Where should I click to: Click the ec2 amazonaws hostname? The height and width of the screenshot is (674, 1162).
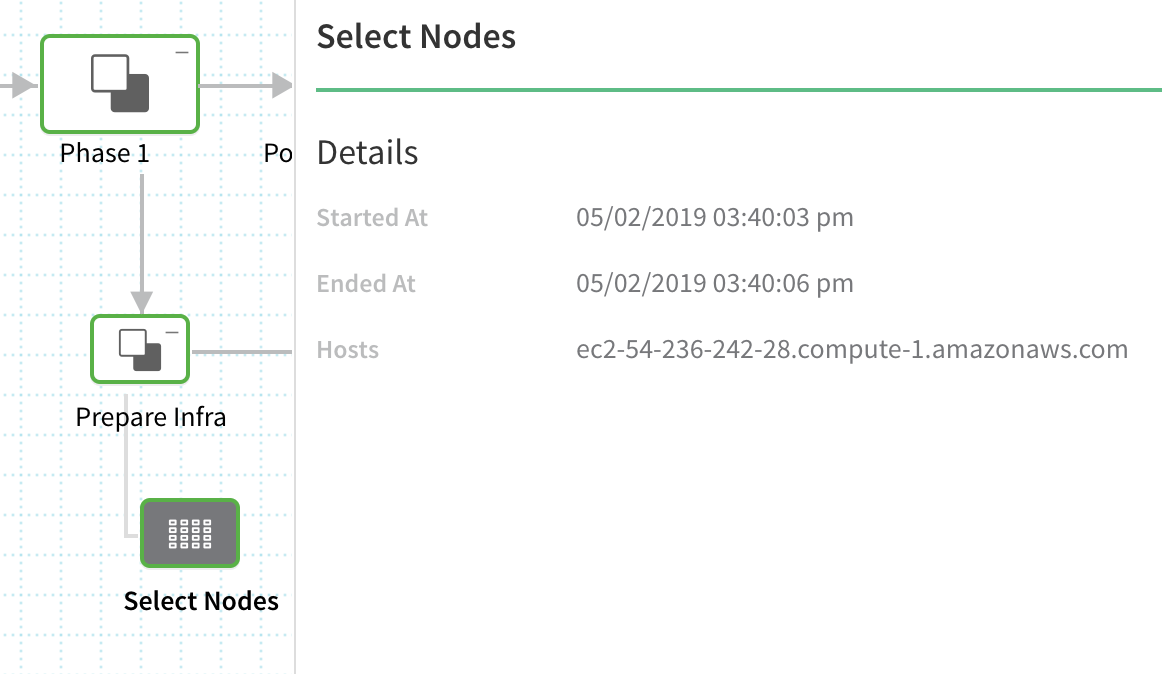coord(852,349)
